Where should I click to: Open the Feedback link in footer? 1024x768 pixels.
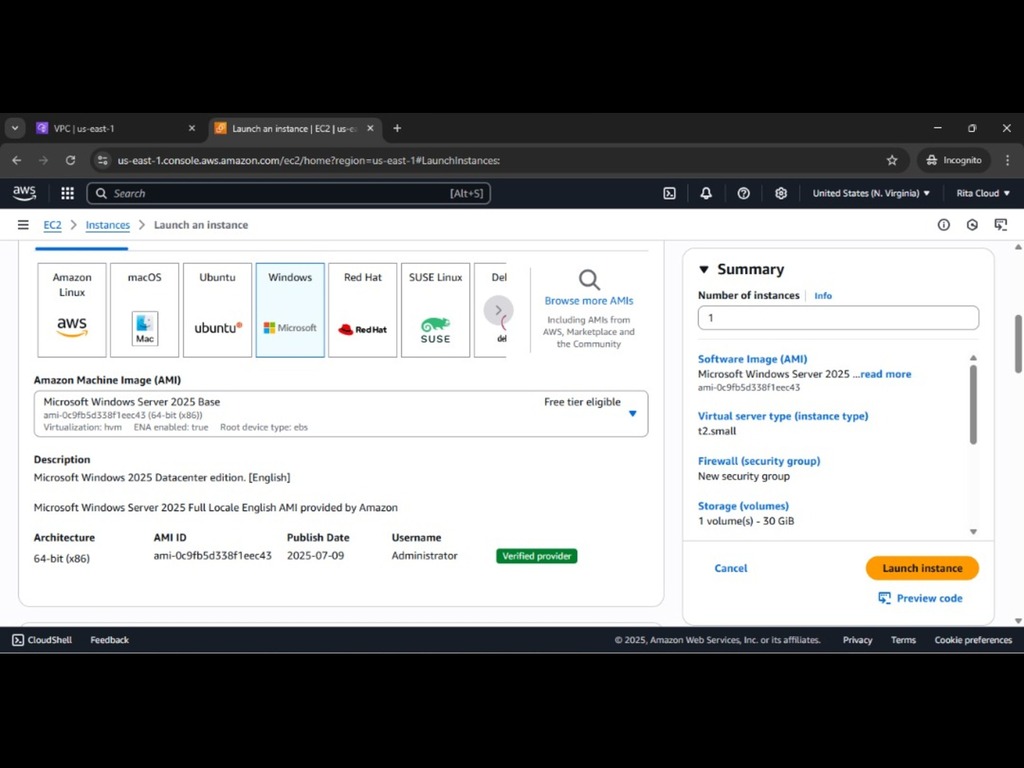[110, 640]
